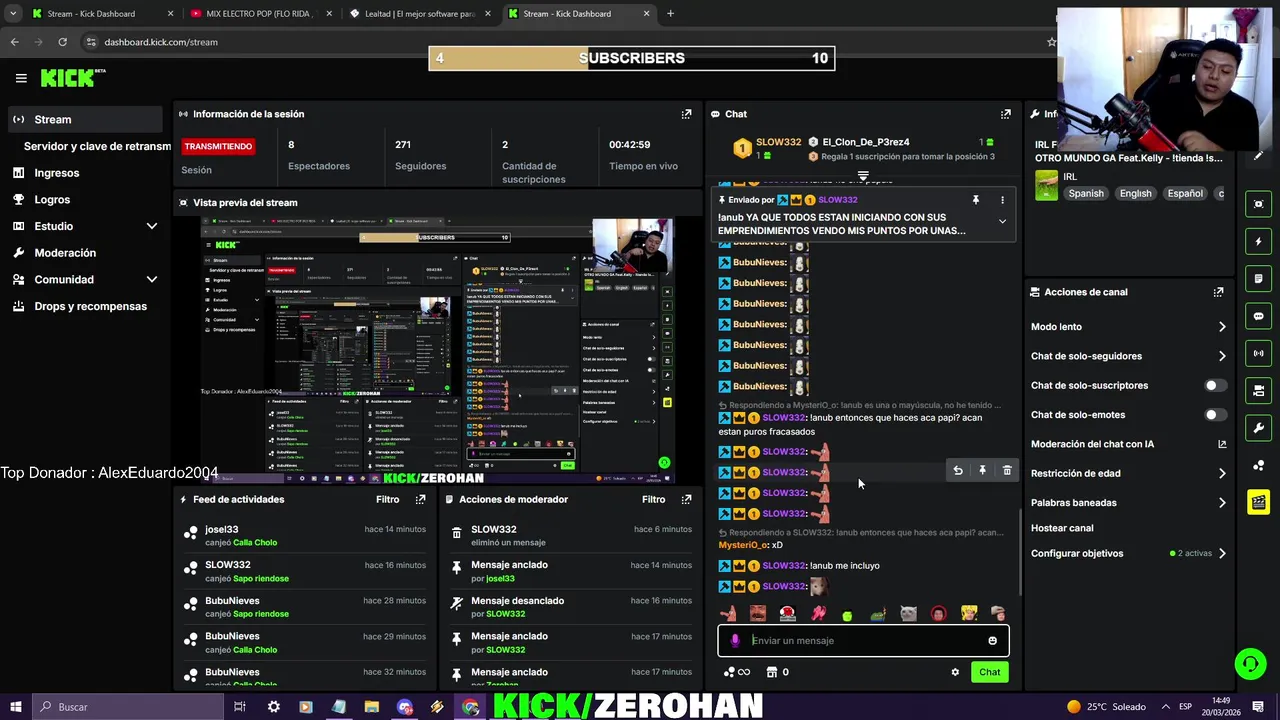Click Hostear canal
Viewport: 1280px width, 720px height.
[1062, 528]
